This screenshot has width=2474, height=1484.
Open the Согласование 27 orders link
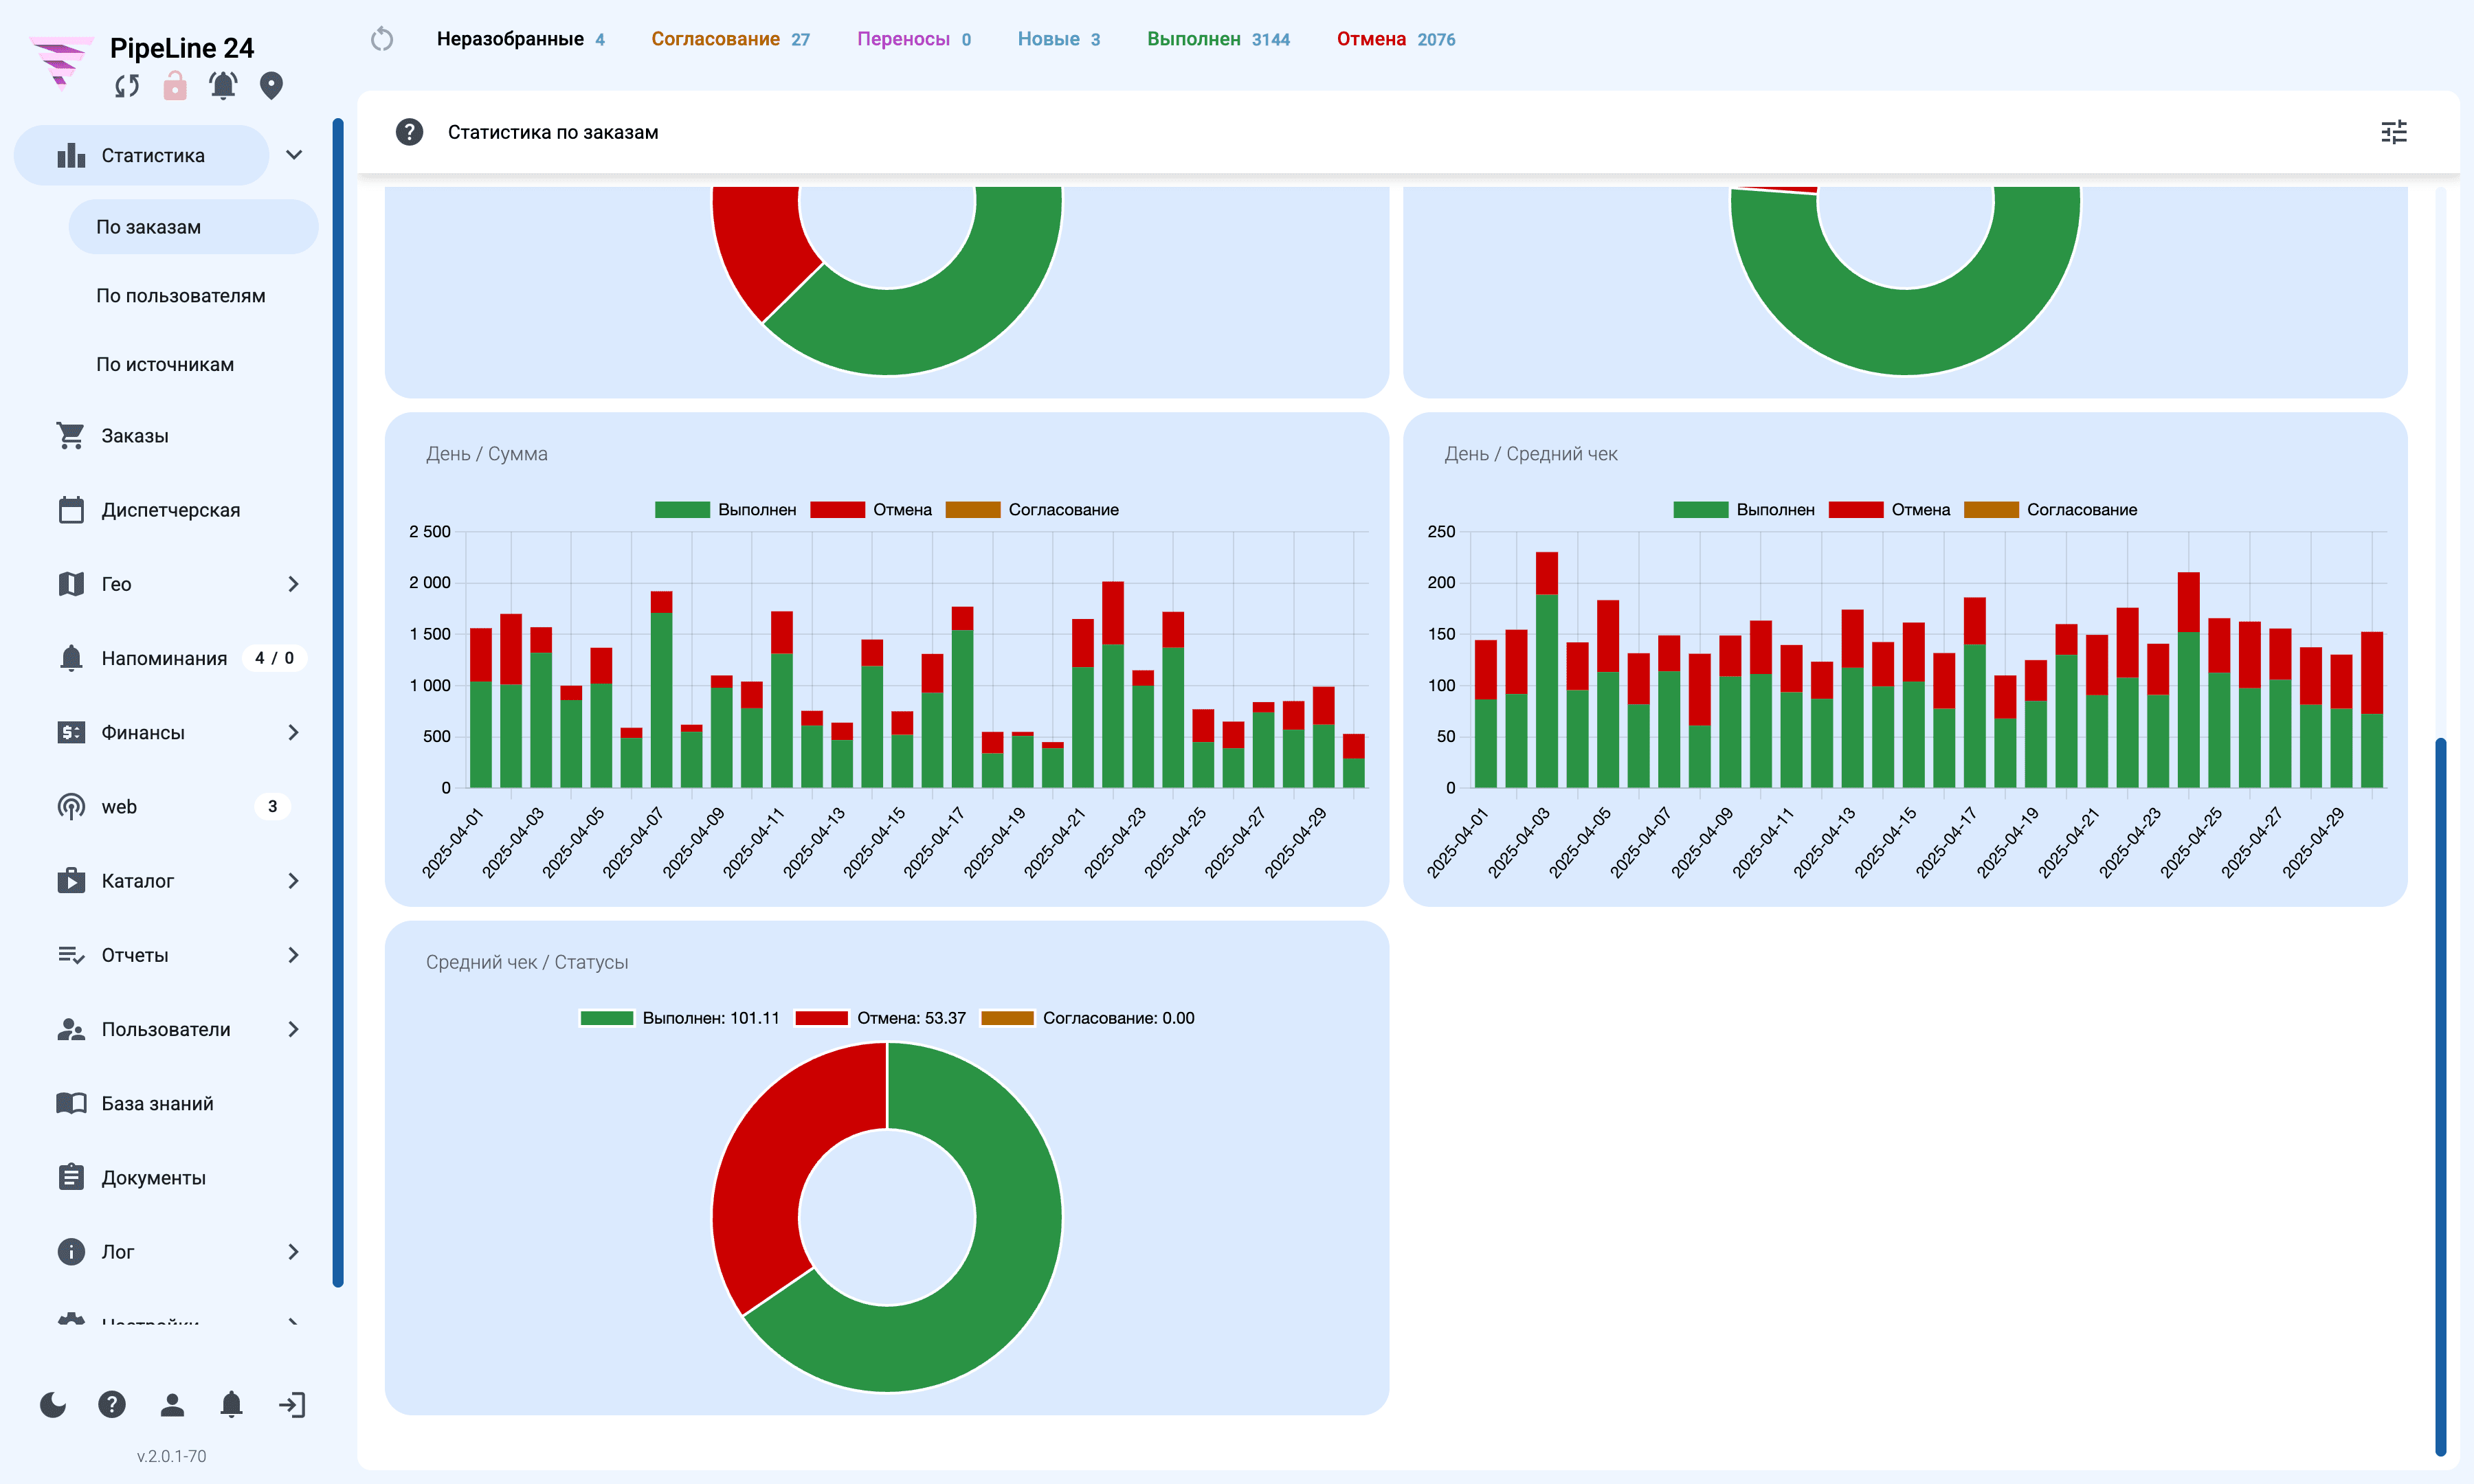730,39
